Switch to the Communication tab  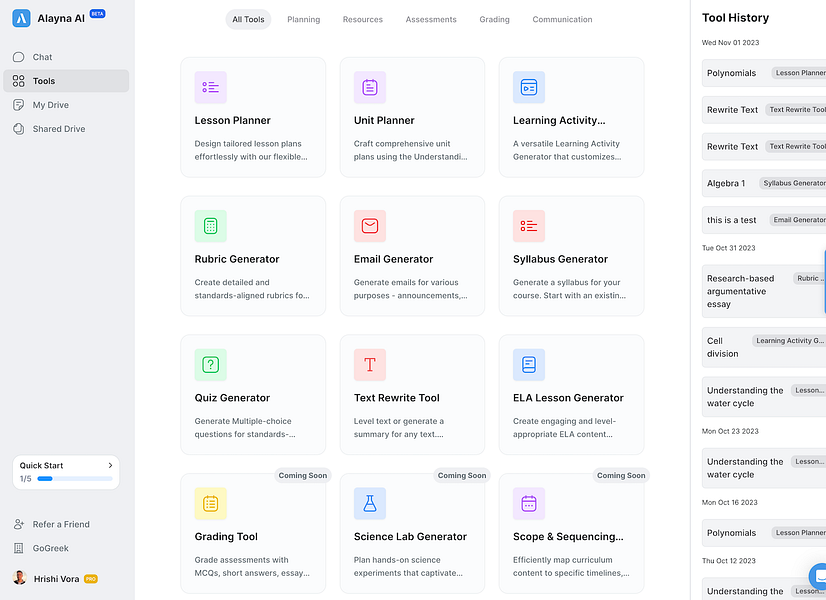coord(562,19)
